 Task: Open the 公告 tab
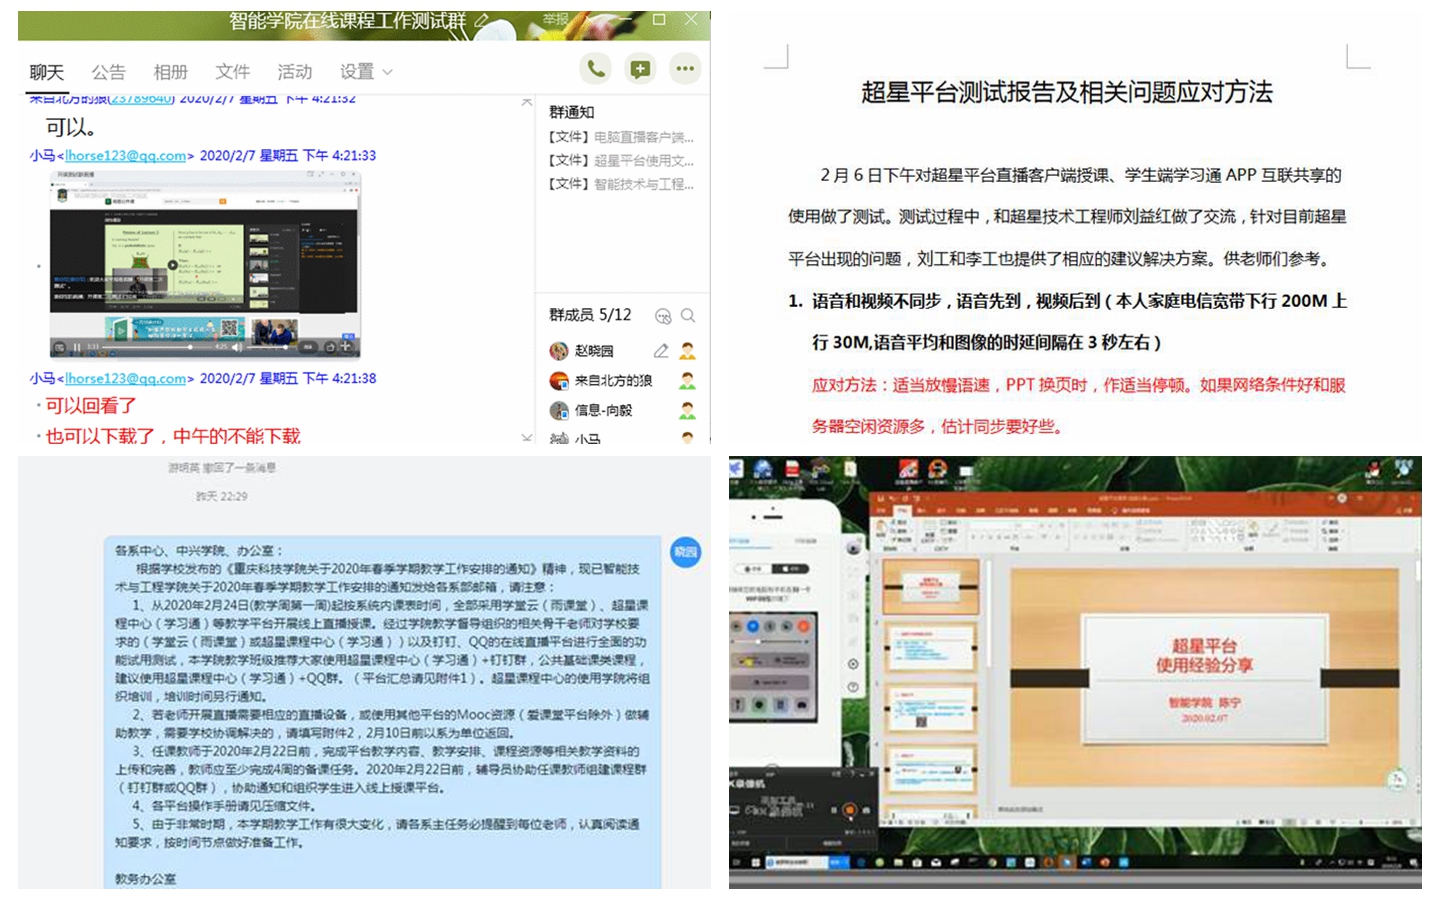pos(108,72)
